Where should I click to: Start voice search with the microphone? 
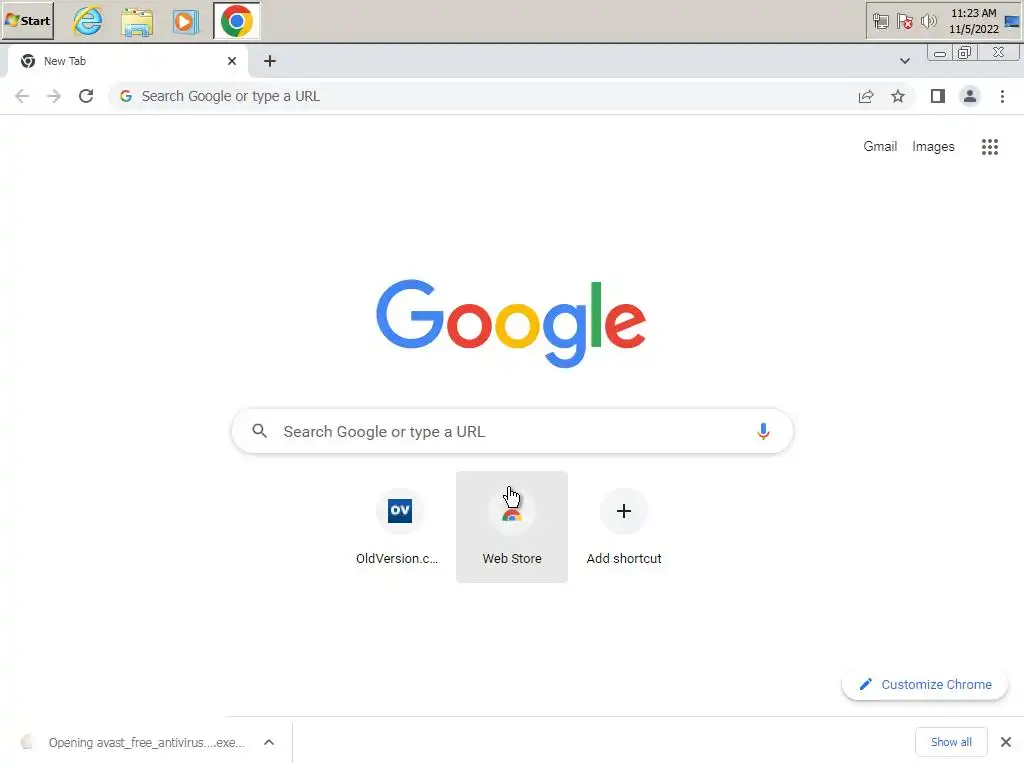[x=763, y=431]
